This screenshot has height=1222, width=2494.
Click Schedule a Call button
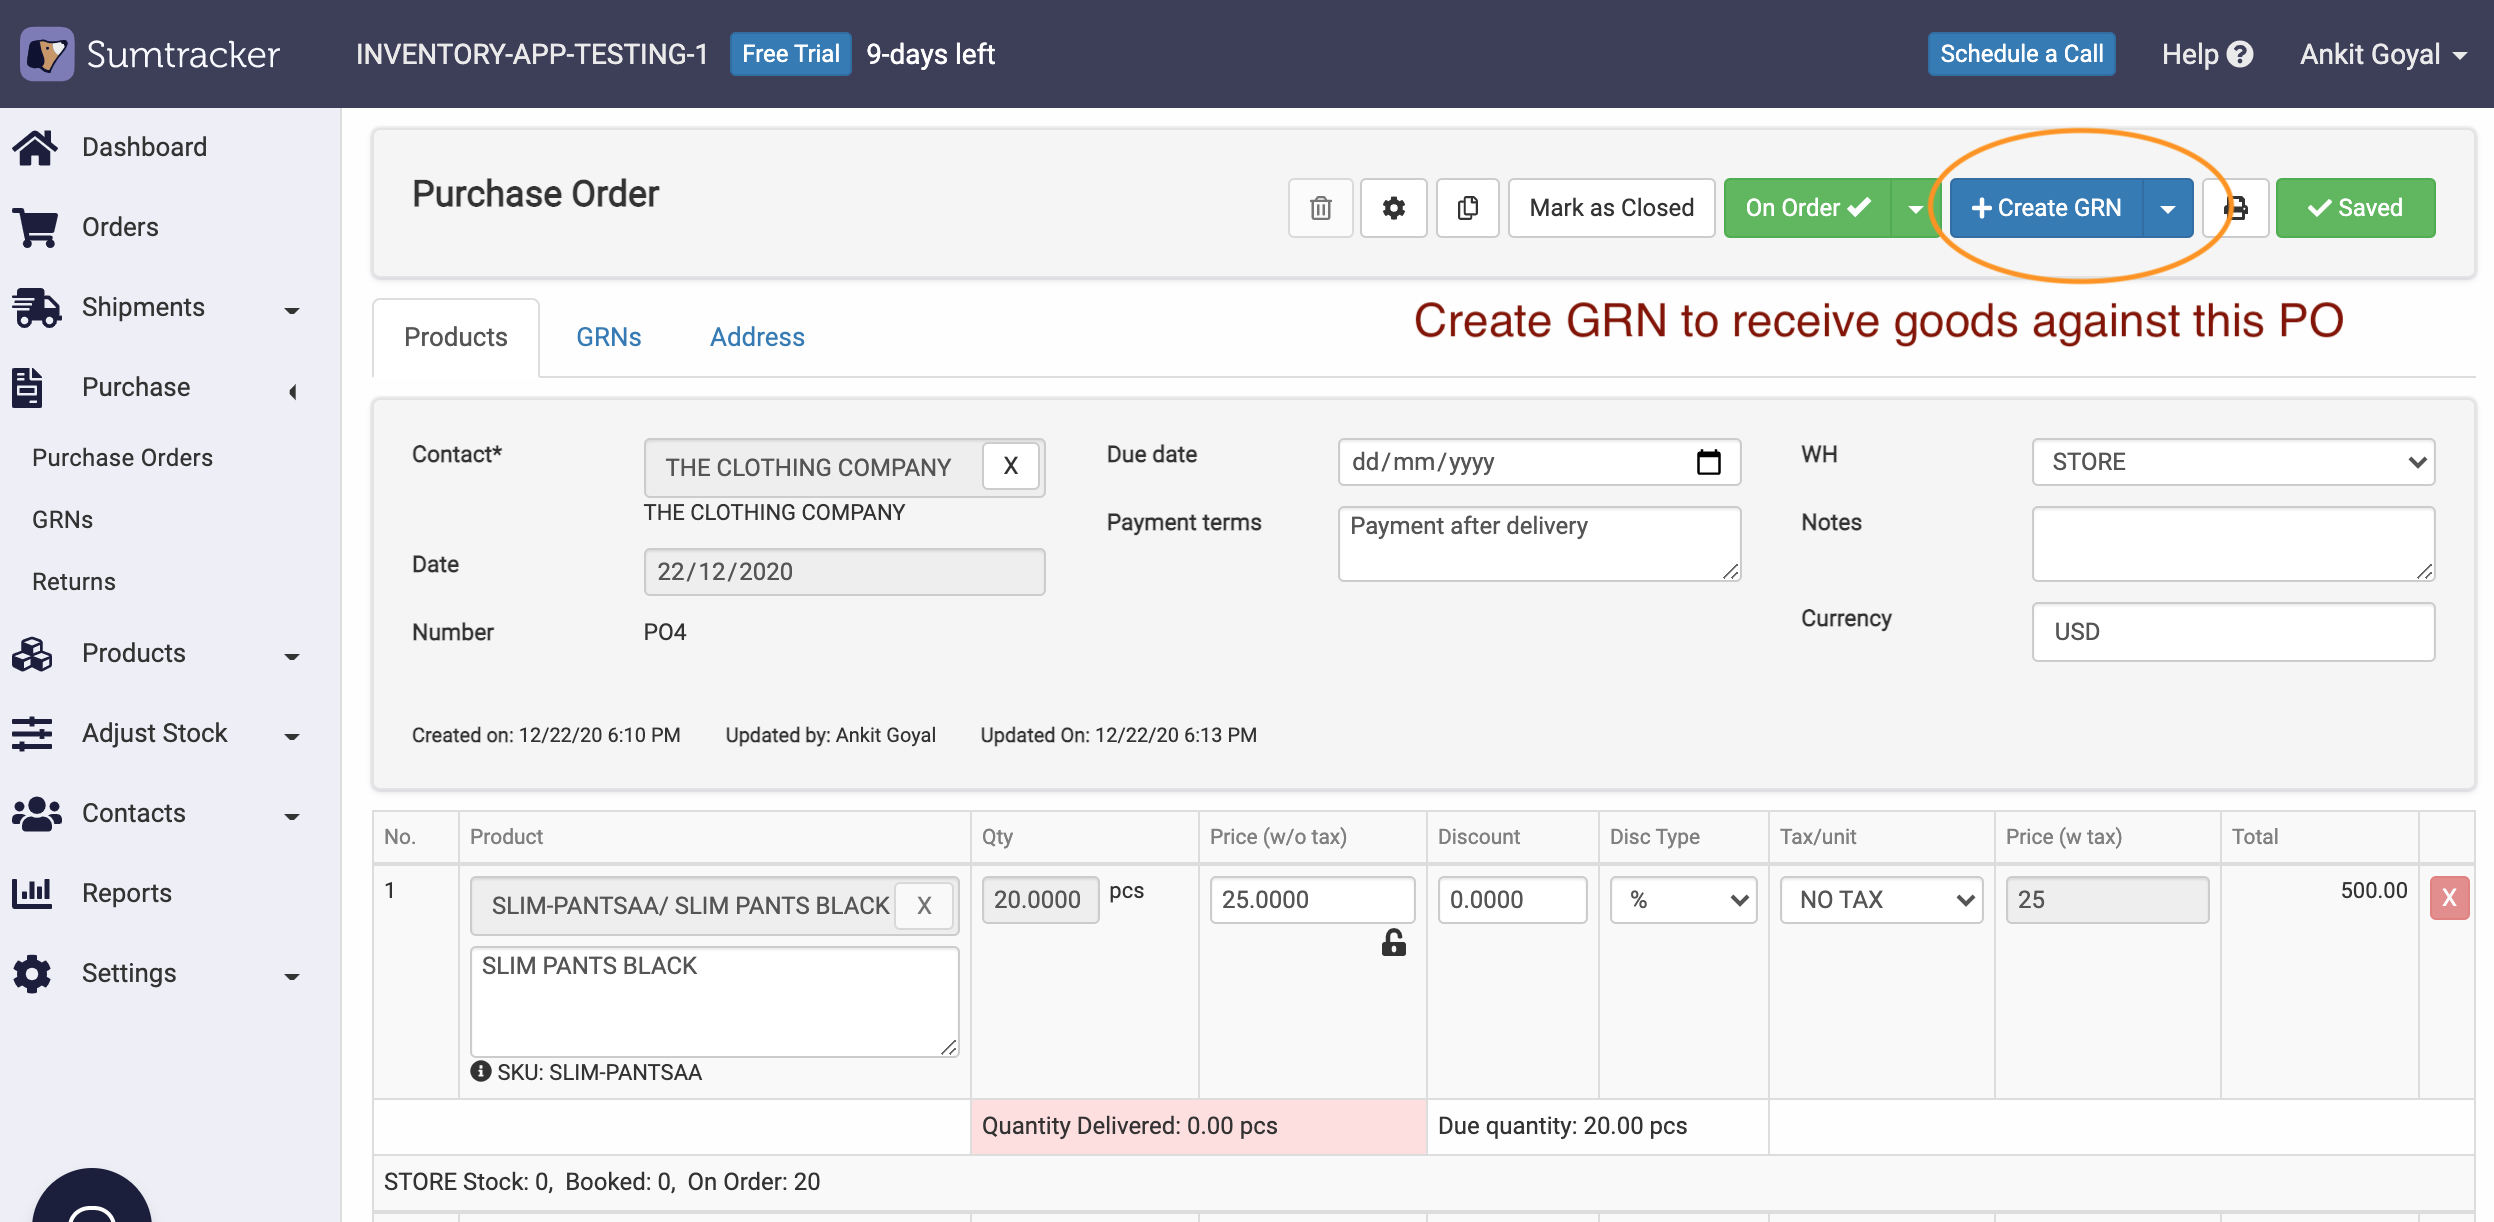[2021, 54]
